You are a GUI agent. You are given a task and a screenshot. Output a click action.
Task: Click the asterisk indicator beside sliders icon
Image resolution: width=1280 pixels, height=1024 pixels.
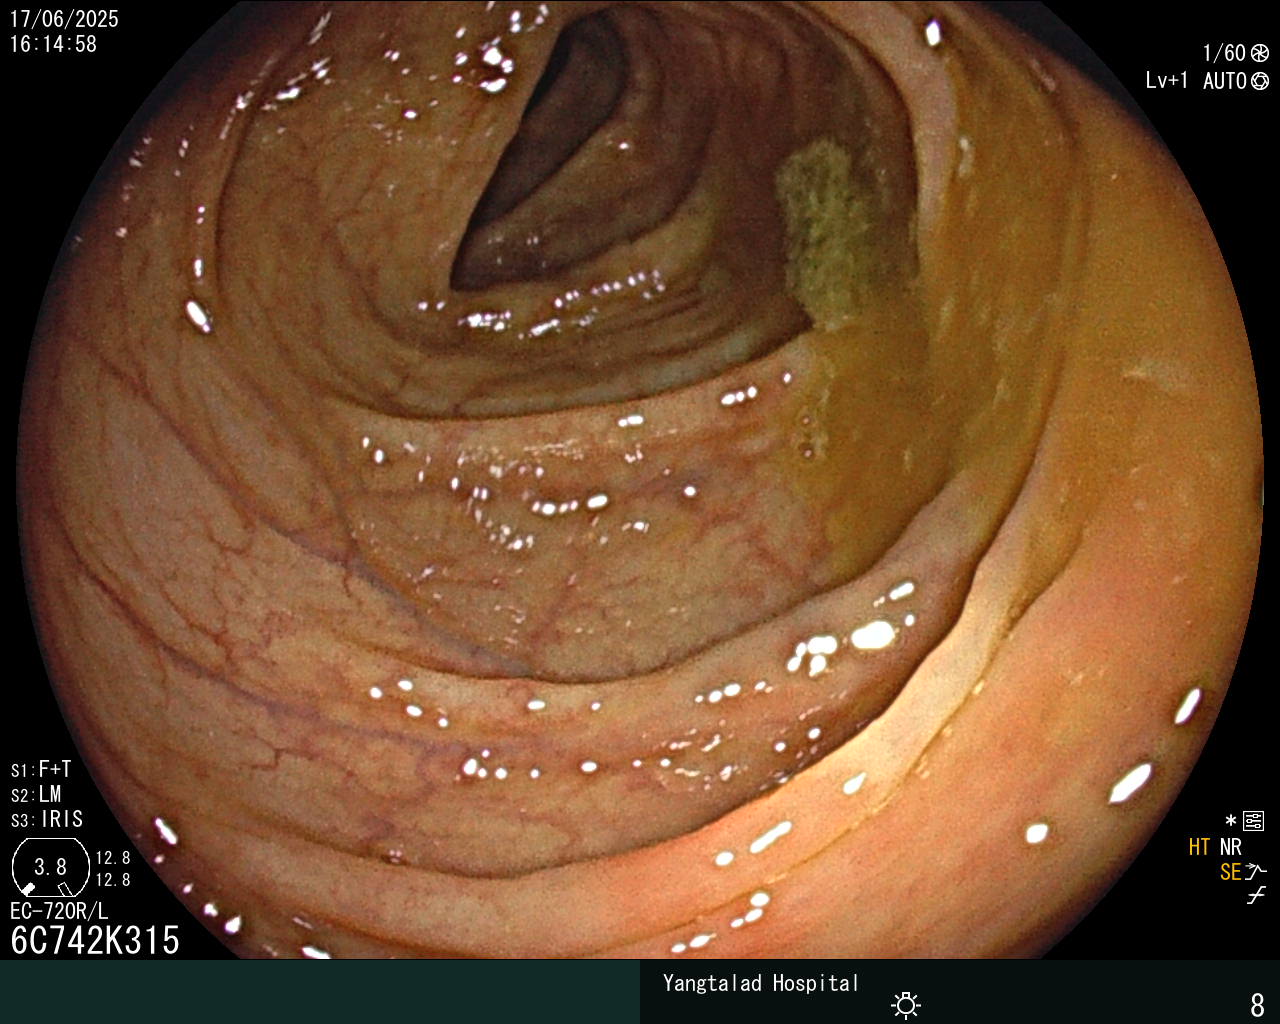coord(1231,822)
